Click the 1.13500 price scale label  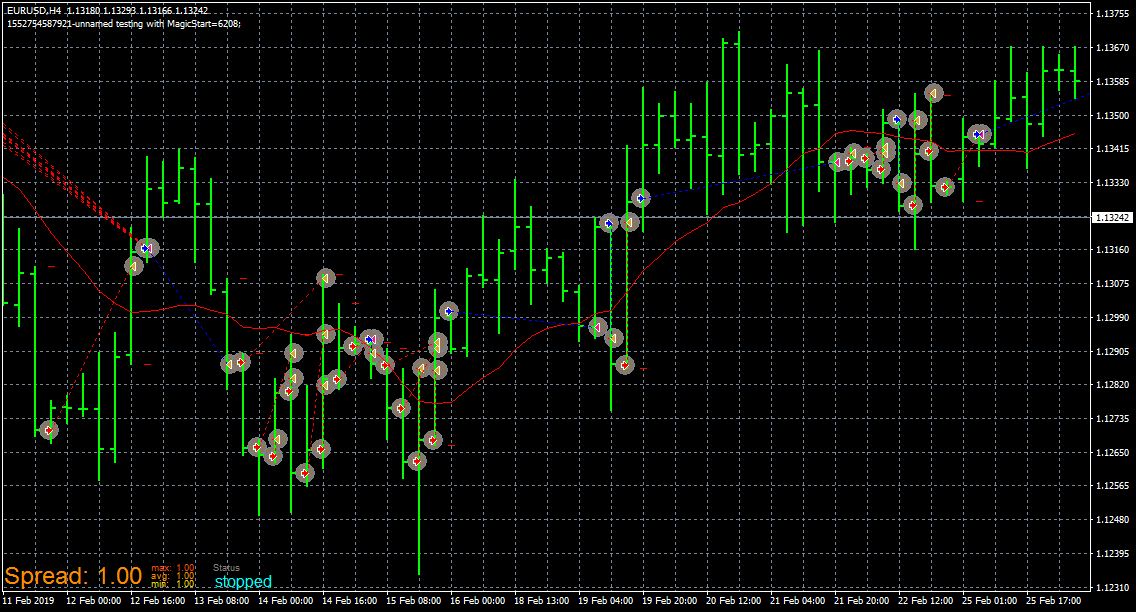click(1112, 115)
